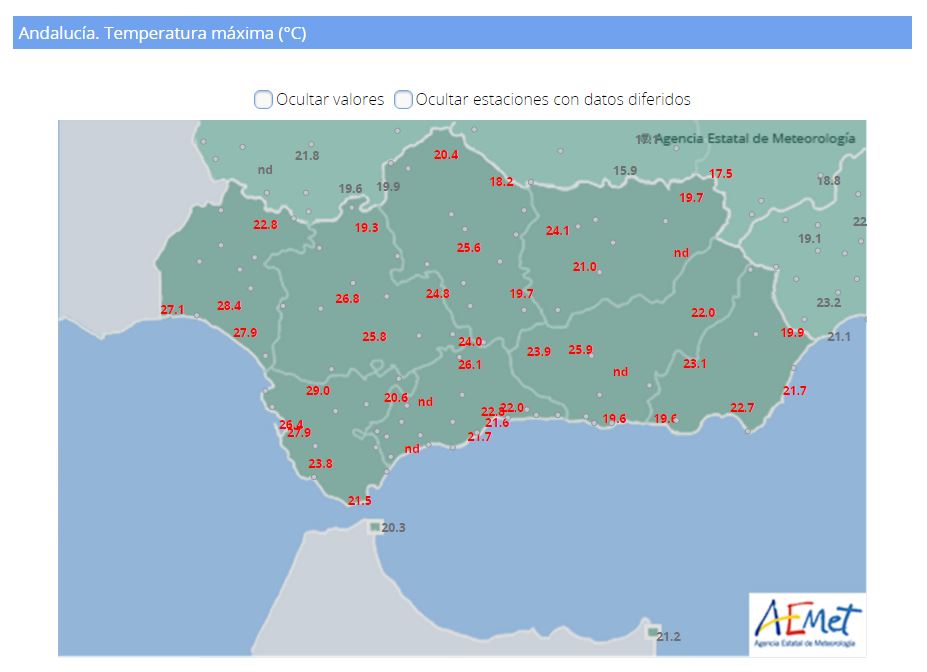Click the 22.7 coastal station value
This screenshot has height=672, width=927.
[742, 408]
